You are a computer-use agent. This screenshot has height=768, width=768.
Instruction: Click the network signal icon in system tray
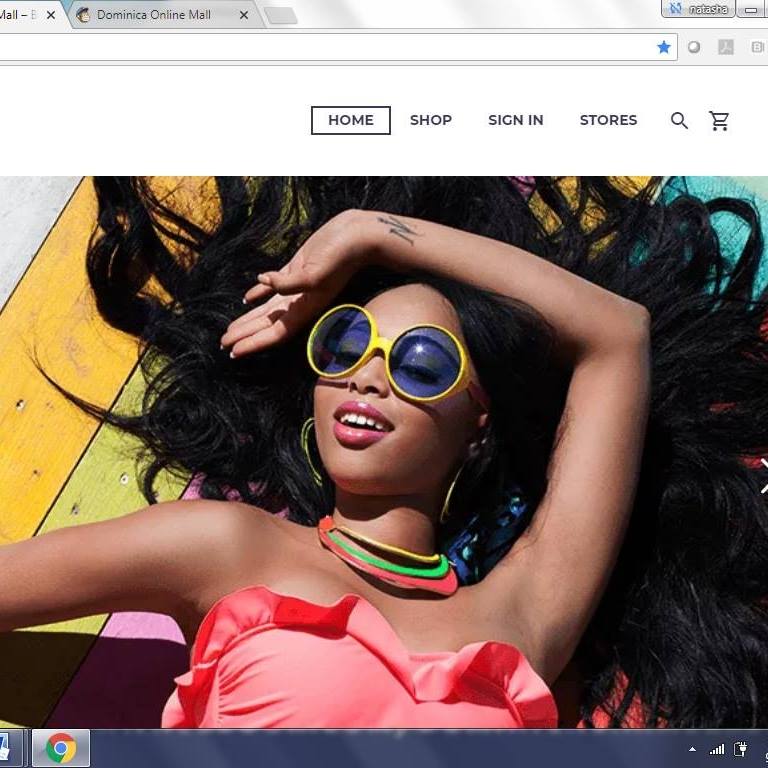717,749
